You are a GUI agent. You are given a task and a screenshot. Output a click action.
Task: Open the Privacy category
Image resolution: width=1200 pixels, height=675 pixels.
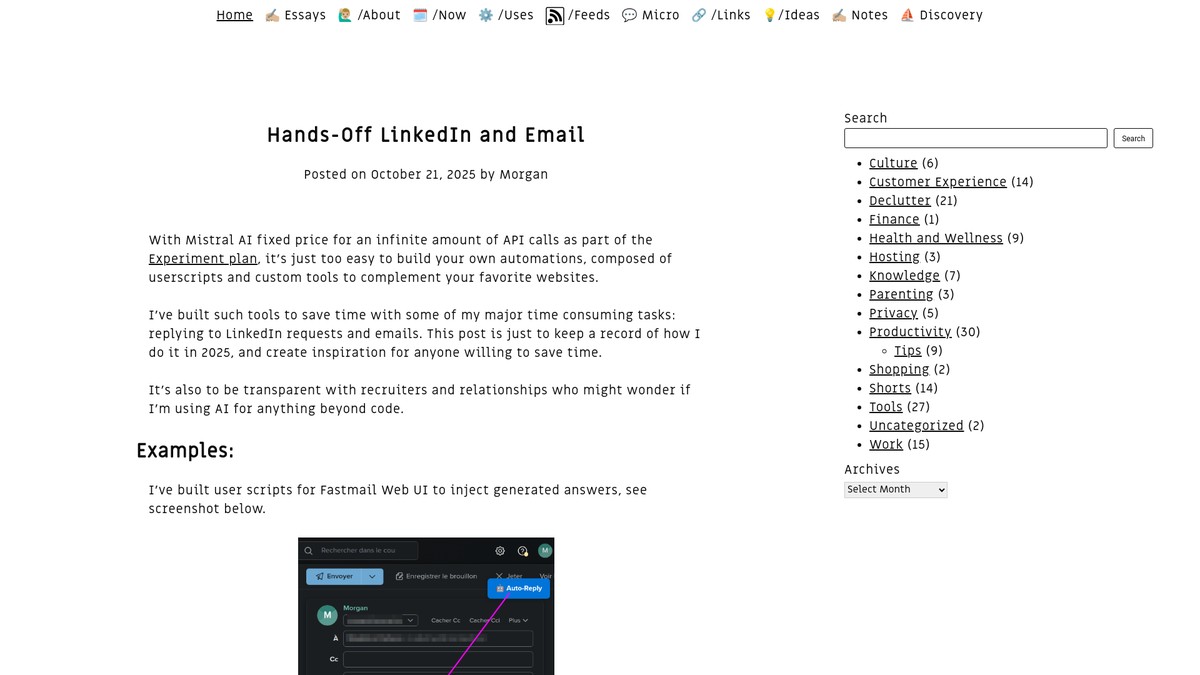(893, 313)
